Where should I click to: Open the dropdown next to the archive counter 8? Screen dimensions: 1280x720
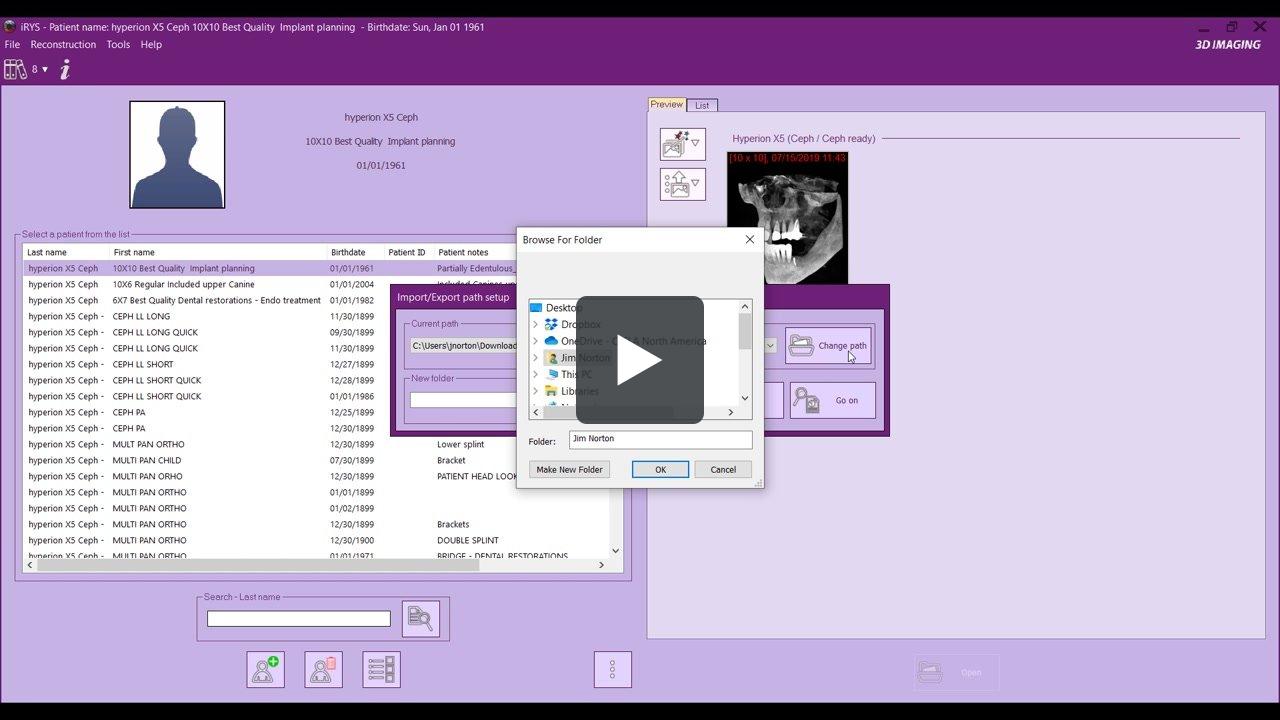coord(44,68)
